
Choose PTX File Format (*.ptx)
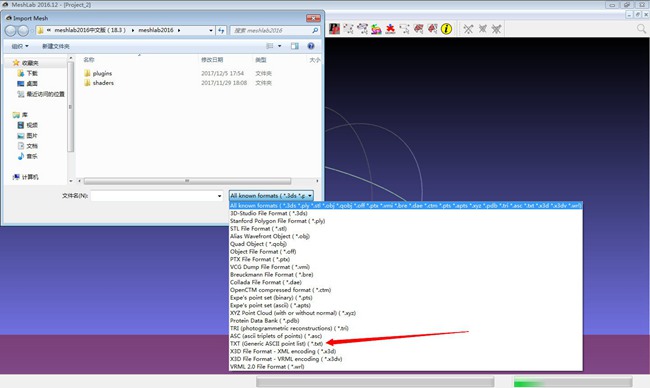coord(406,259)
